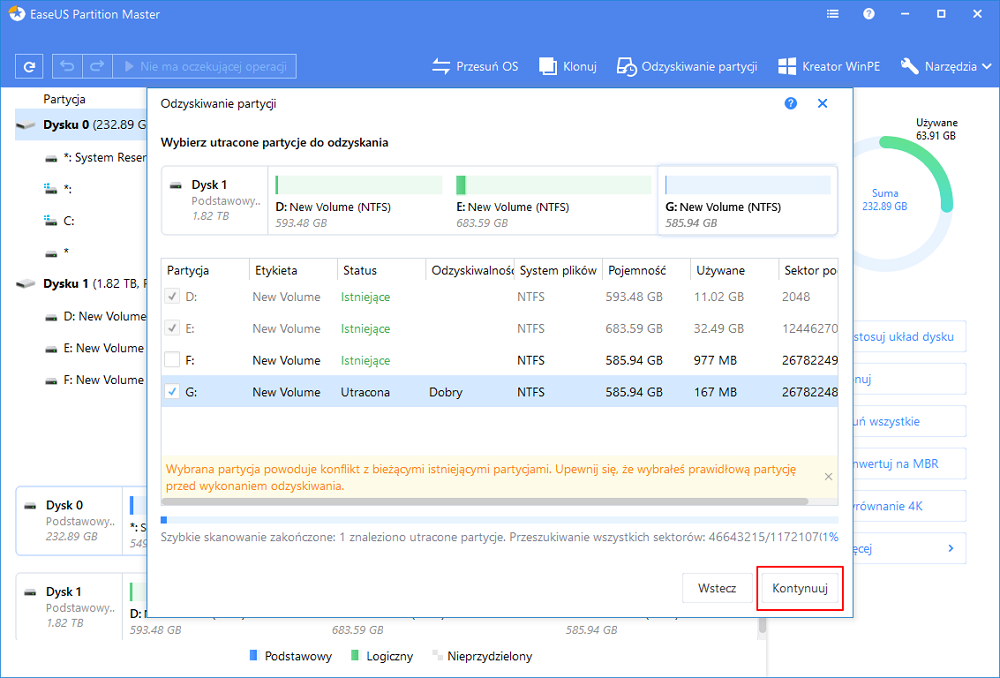
Task: Click the refresh icon in toolbar
Action: [29, 66]
